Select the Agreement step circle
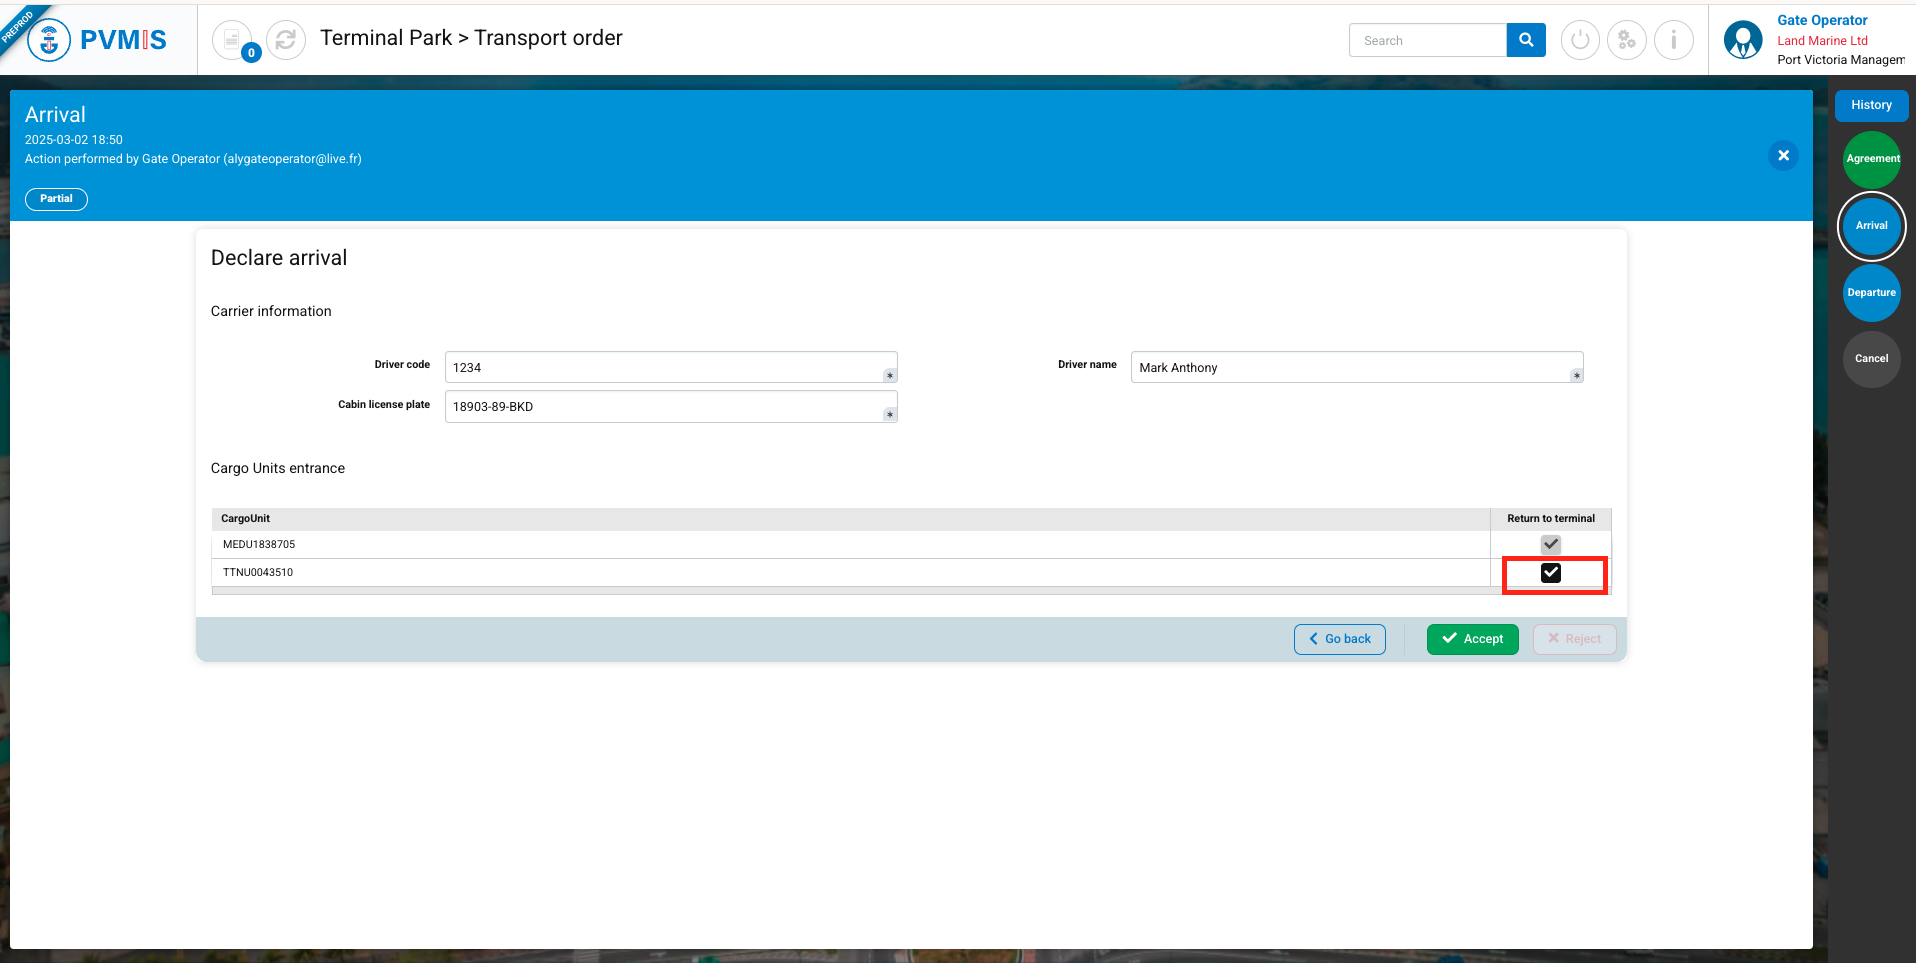Viewport: 1916px width, 963px height. pos(1871,159)
